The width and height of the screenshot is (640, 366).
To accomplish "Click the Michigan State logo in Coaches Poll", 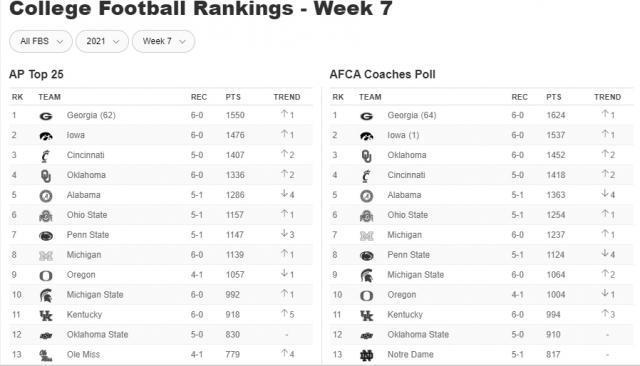I will (x=366, y=276).
